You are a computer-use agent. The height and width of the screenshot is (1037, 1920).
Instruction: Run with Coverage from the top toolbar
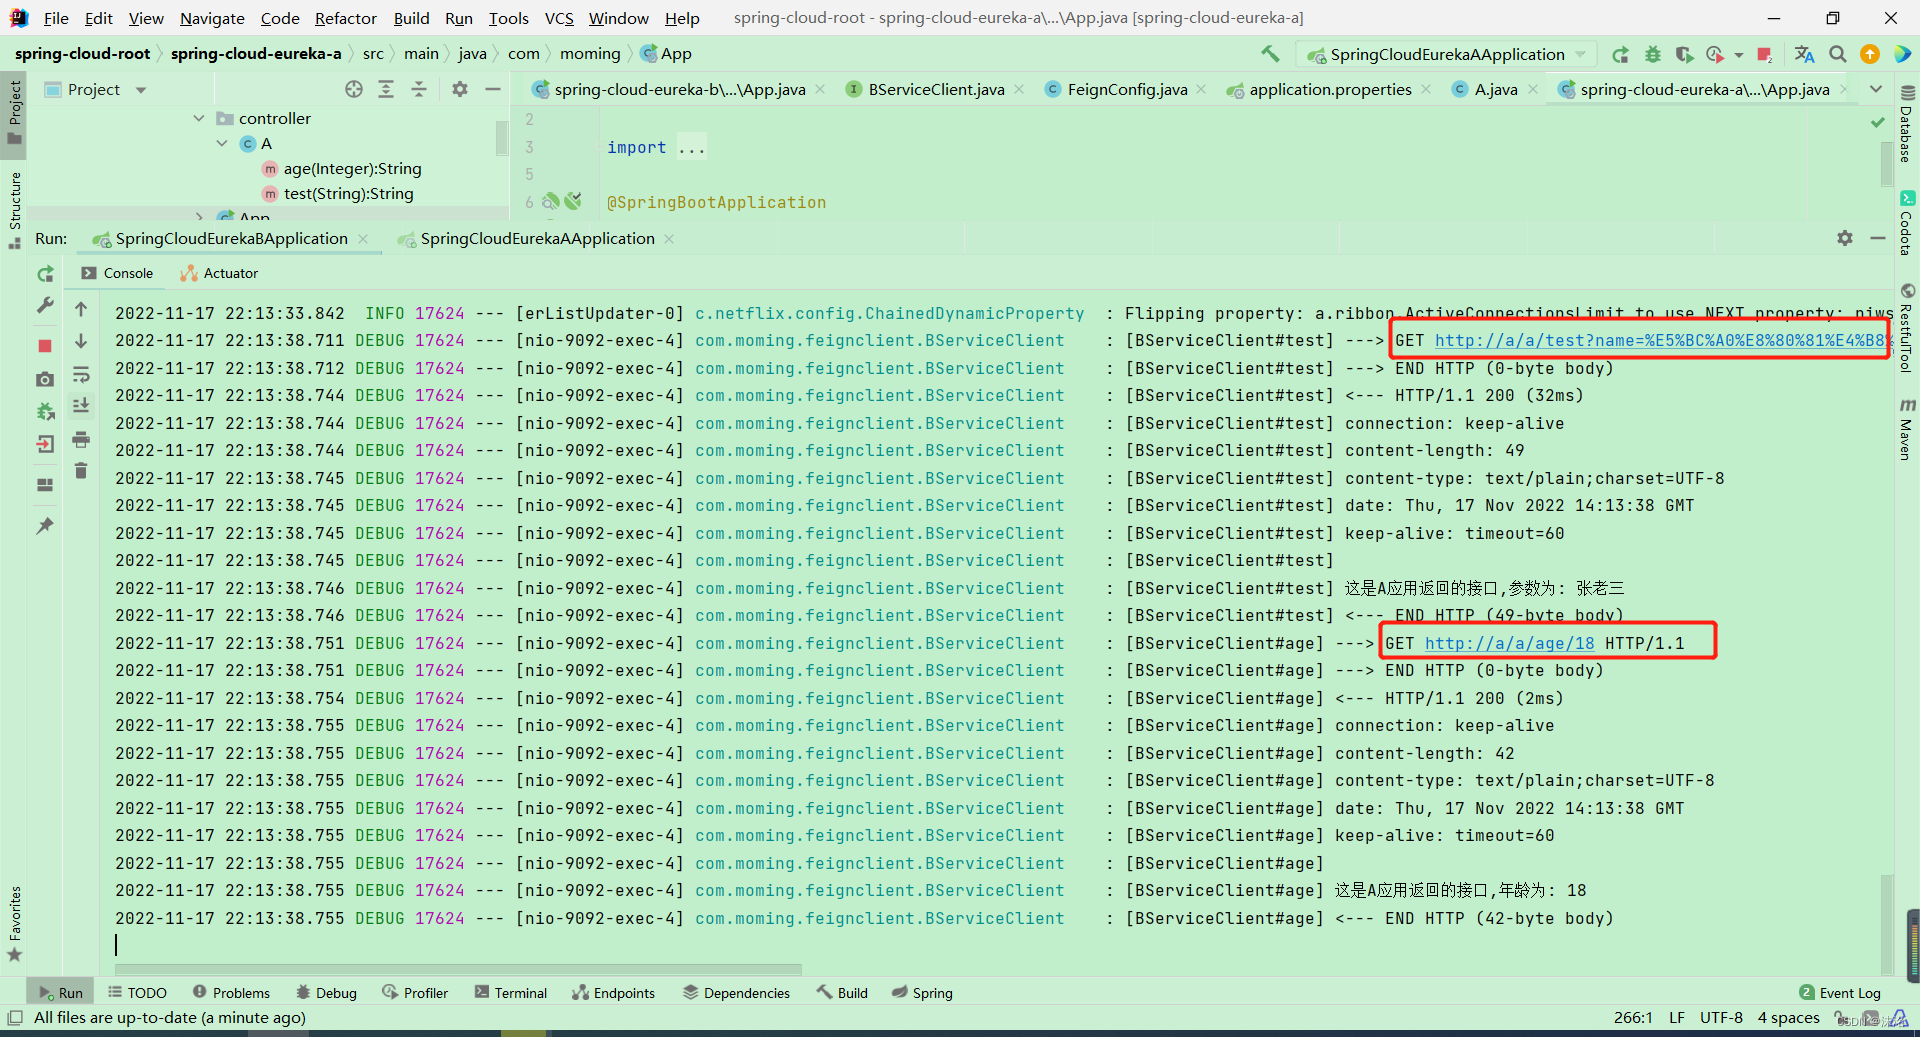(x=1684, y=54)
